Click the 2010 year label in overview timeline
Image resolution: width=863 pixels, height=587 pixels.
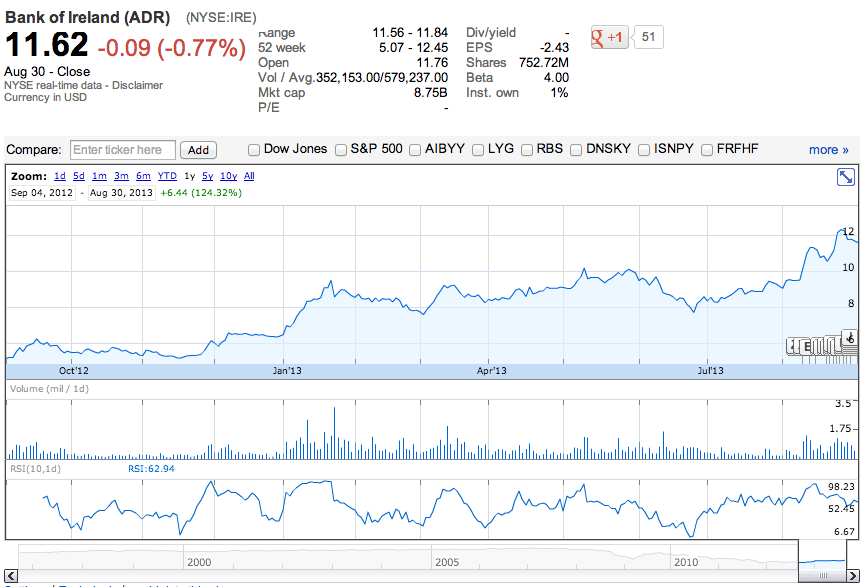686,562
